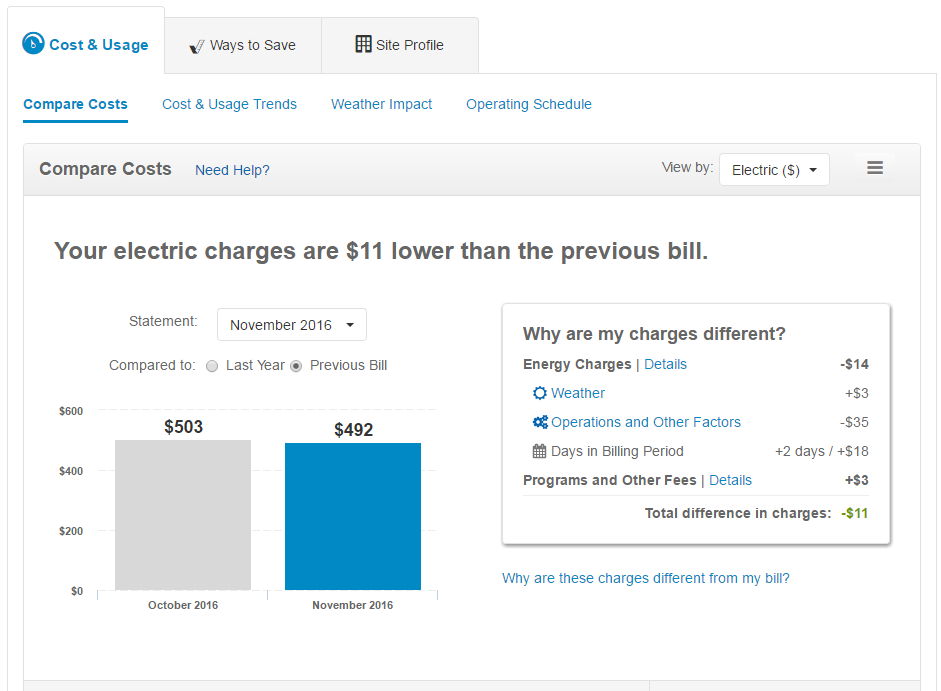Open the View by Electric ($) dropdown
This screenshot has height=691, width=941.
click(x=773, y=170)
